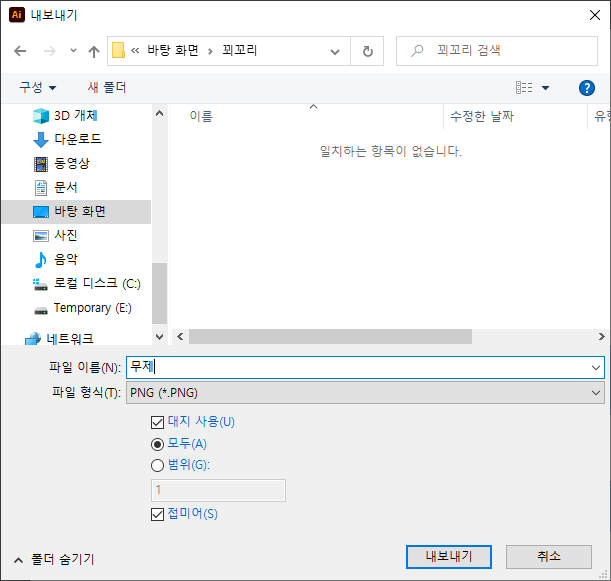Click the horizontal scrollbar right arrow
The height and width of the screenshot is (581, 611).
pos(601,337)
